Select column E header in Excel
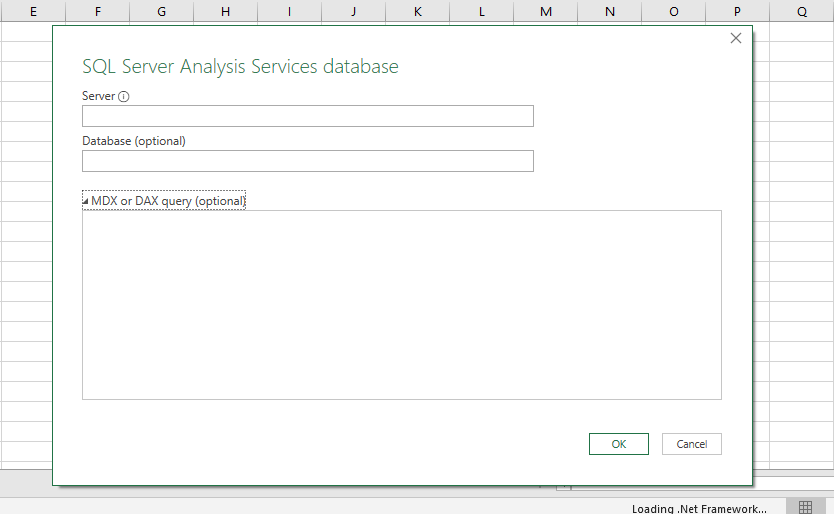 tap(33, 11)
